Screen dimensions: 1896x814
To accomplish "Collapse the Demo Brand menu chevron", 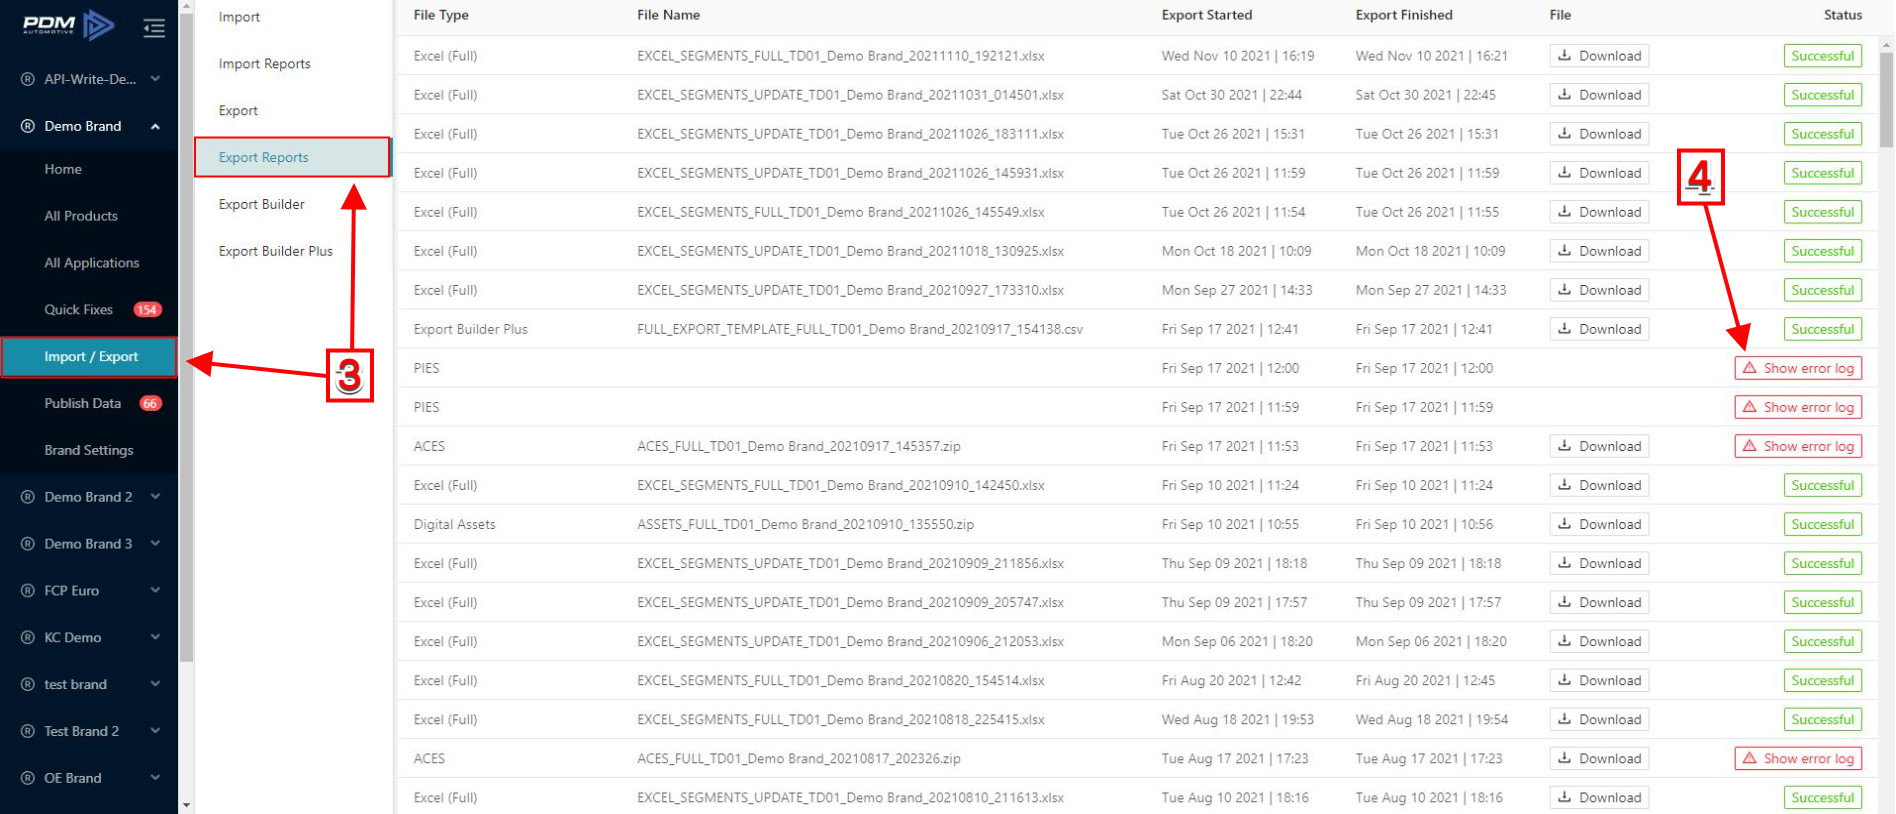I will [x=155, y=126].
